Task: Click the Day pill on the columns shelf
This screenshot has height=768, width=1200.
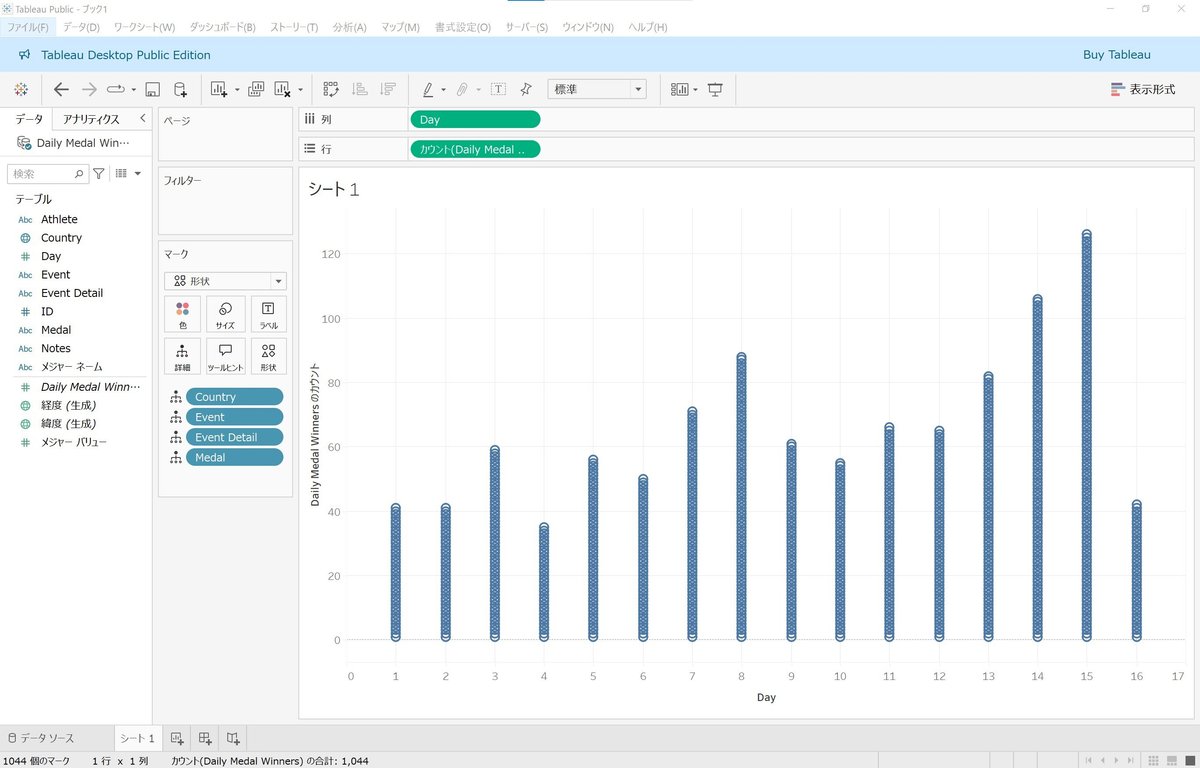Action: 475,119
